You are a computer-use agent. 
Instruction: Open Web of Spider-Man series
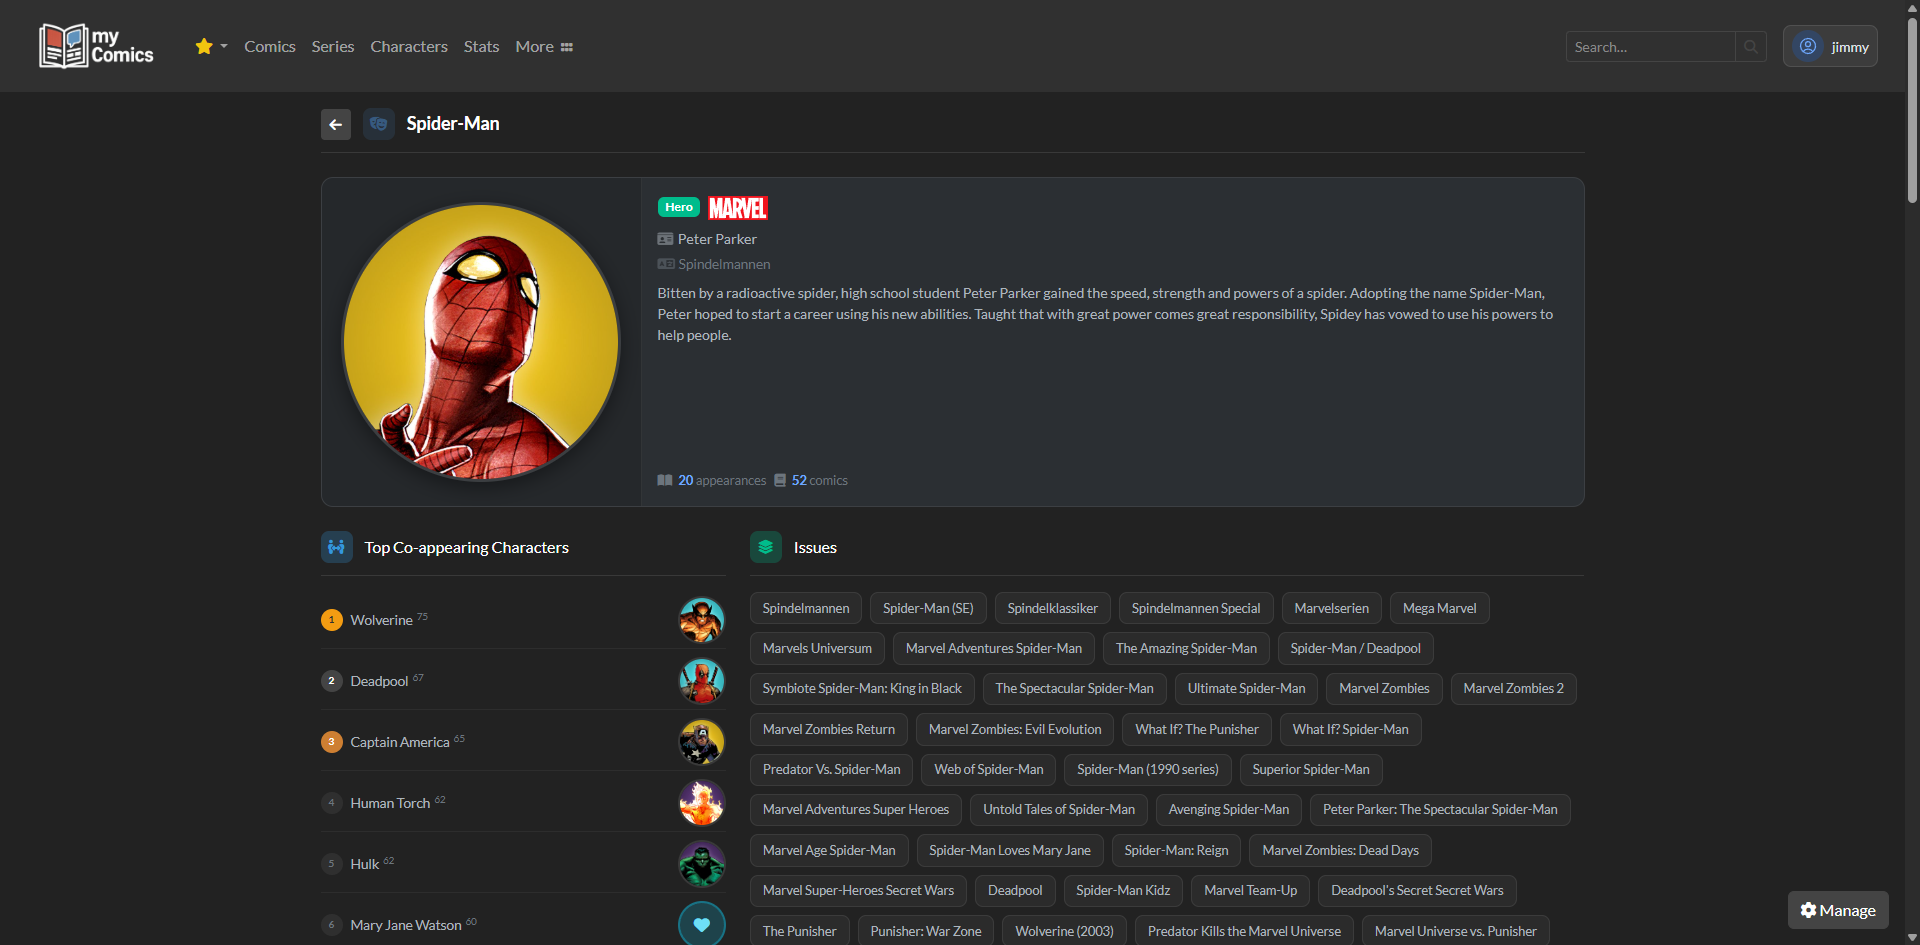click(x=989, y=769)
